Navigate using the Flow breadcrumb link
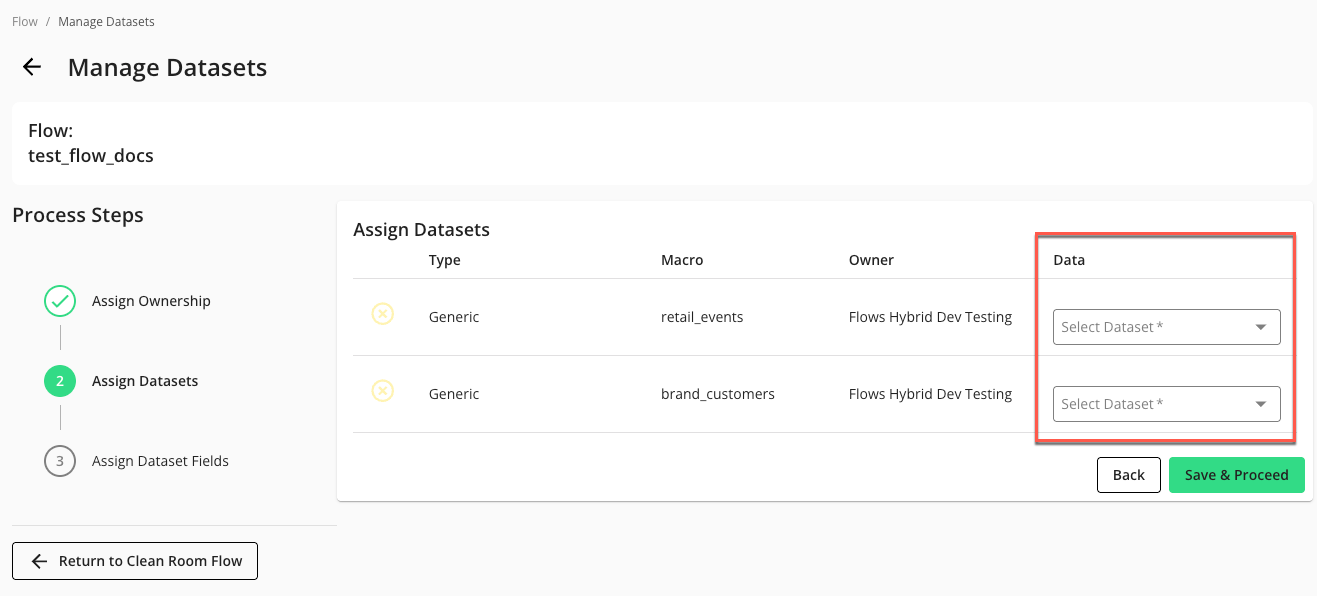Viewport: 1317px width, 596px height. tap(23, 21)
